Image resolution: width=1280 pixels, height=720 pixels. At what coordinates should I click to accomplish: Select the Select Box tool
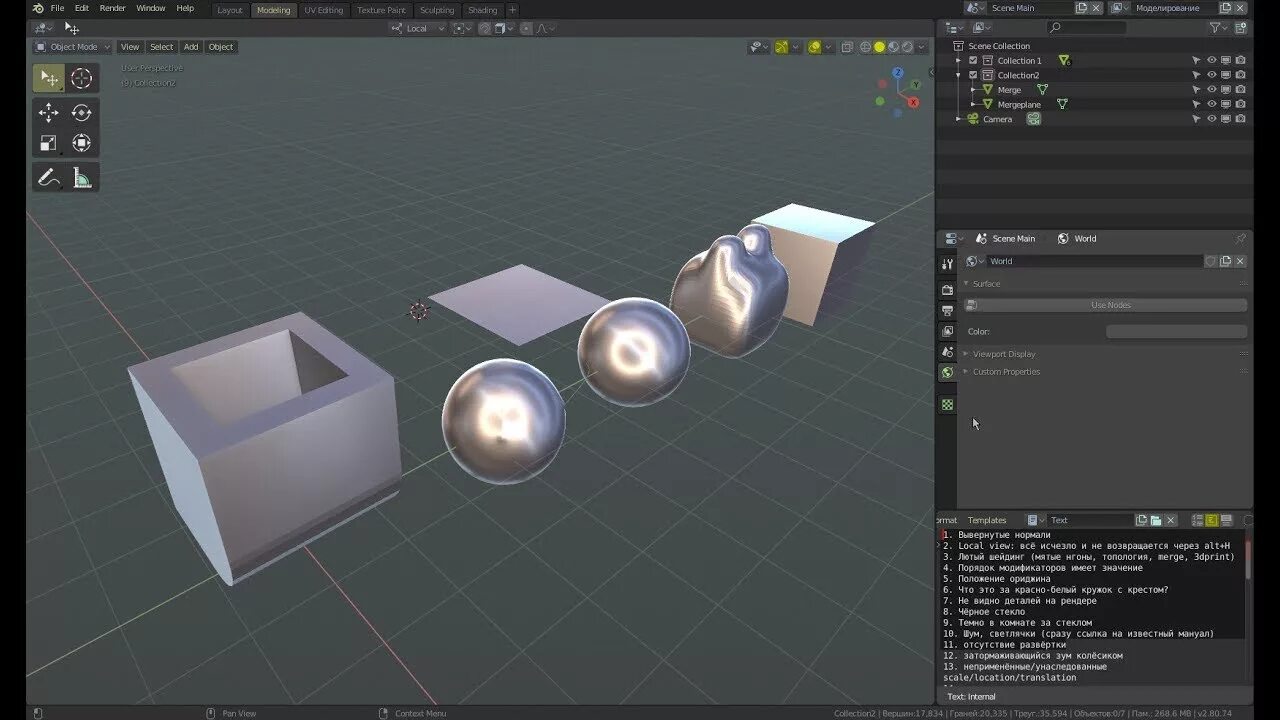(x=48, y=79)
